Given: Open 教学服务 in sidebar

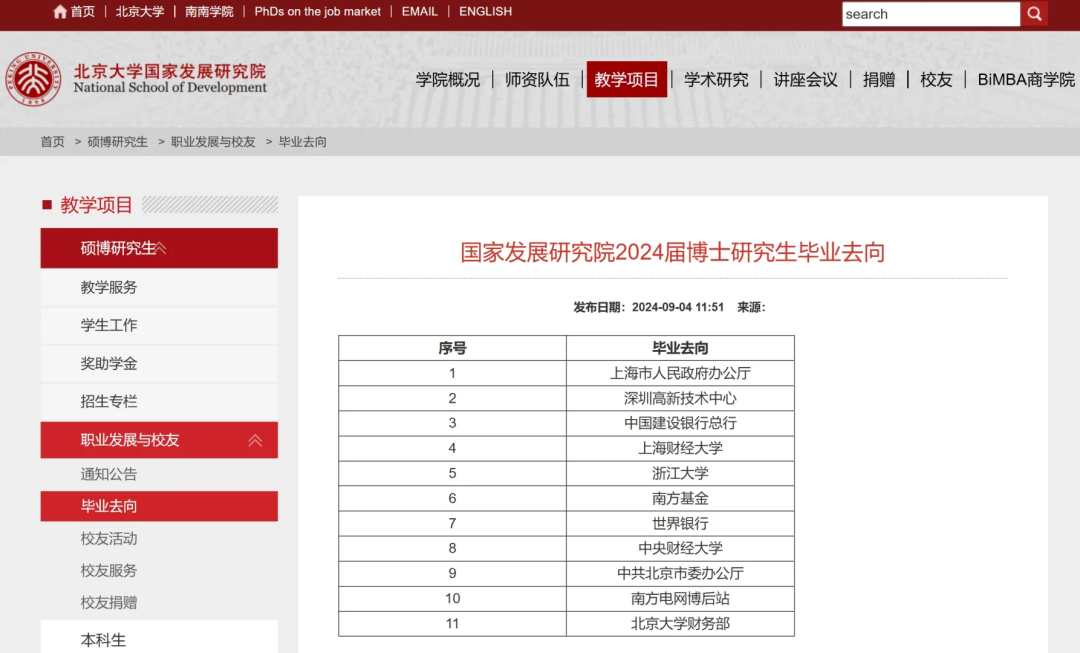Looking at the screenshot, I should (x=159, y=287).
